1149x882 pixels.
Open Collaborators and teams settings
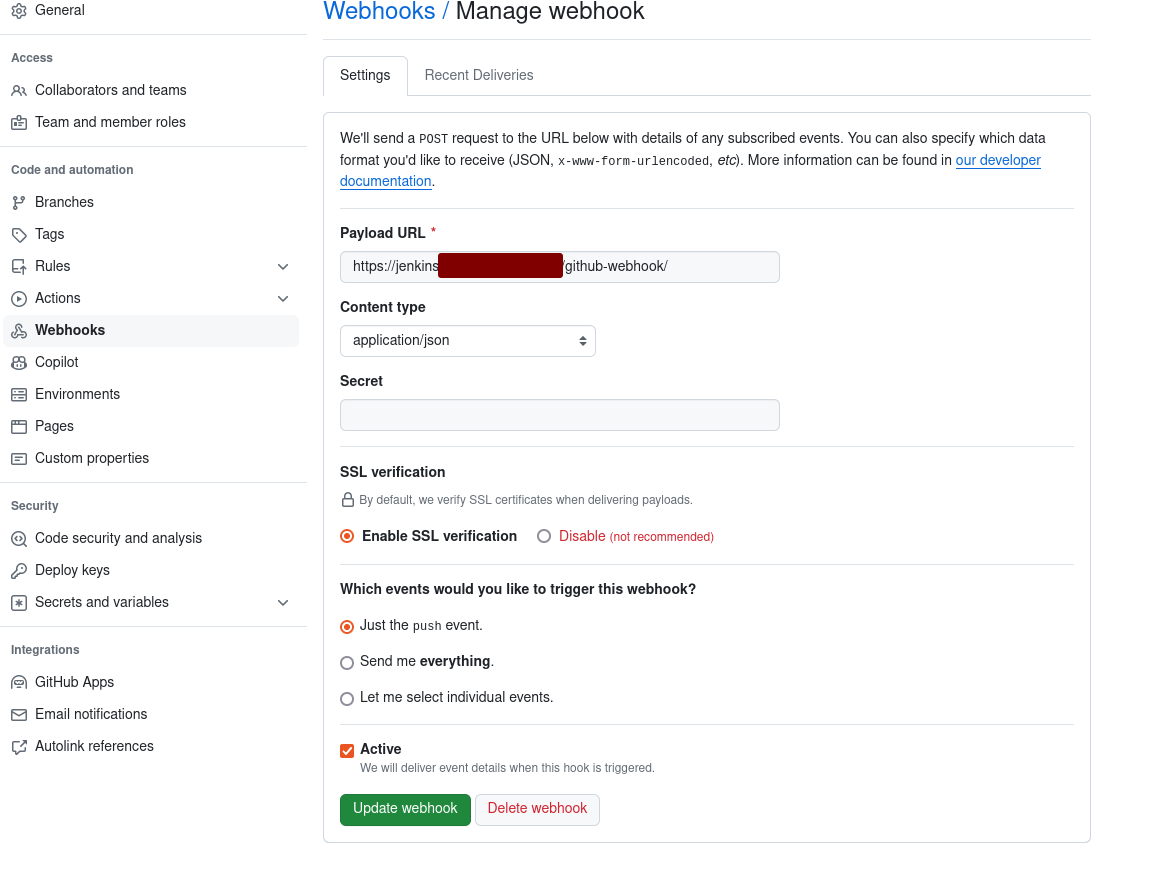tap(110, 90)
